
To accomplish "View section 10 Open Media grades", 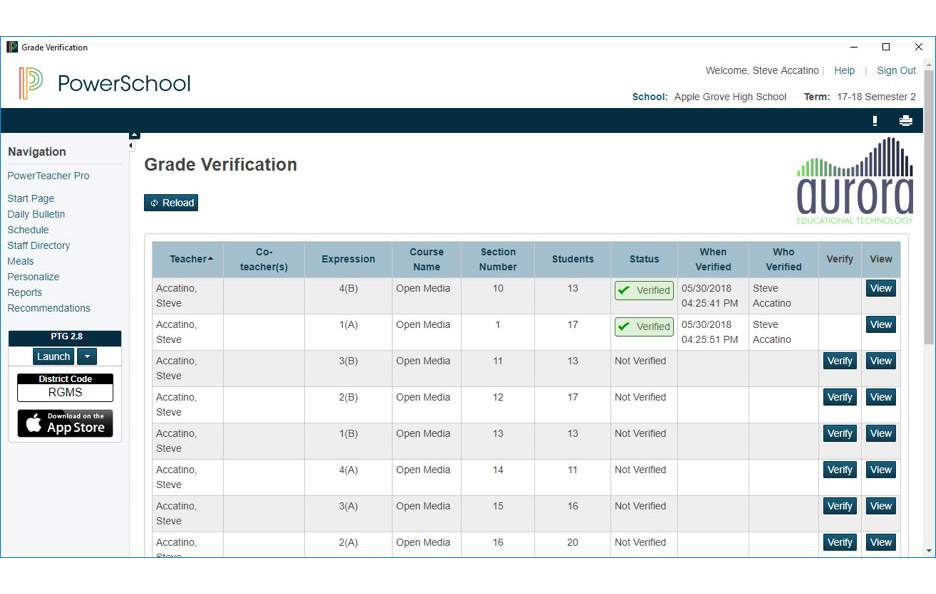I will click(880, 288).
